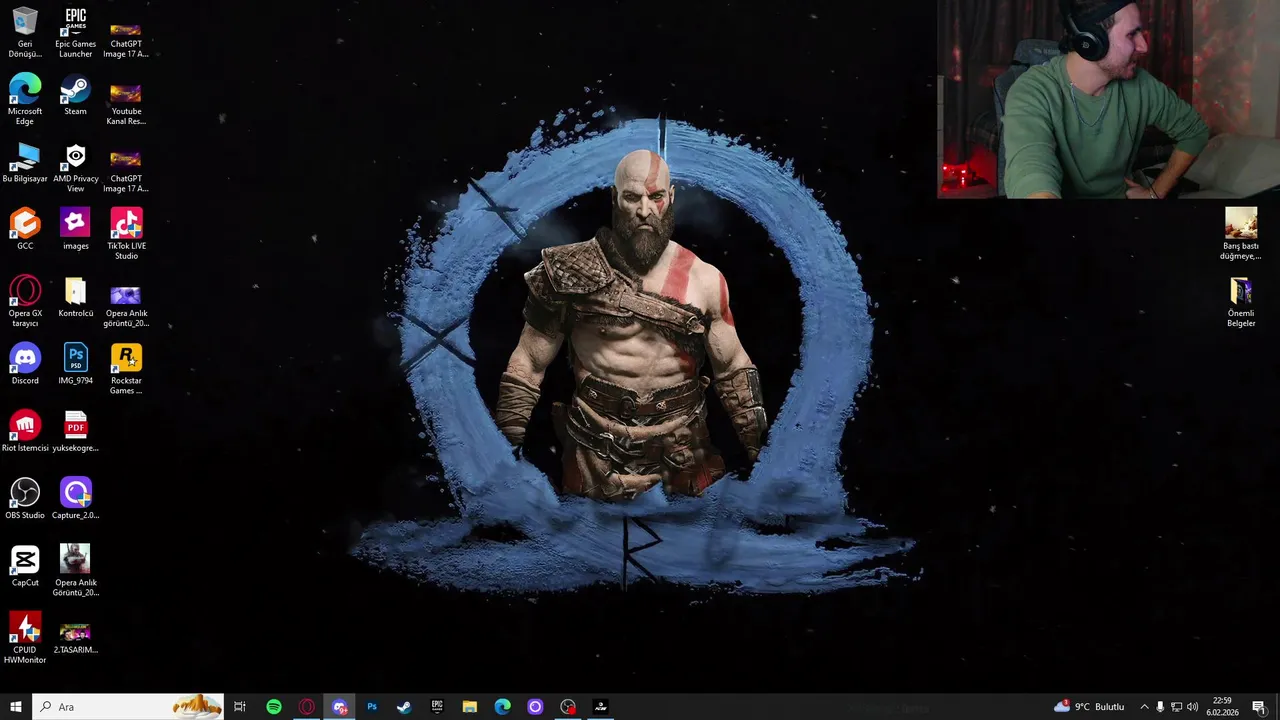
Task: Launch OBS Studio desktop shortcut
Action: point(25,499)
